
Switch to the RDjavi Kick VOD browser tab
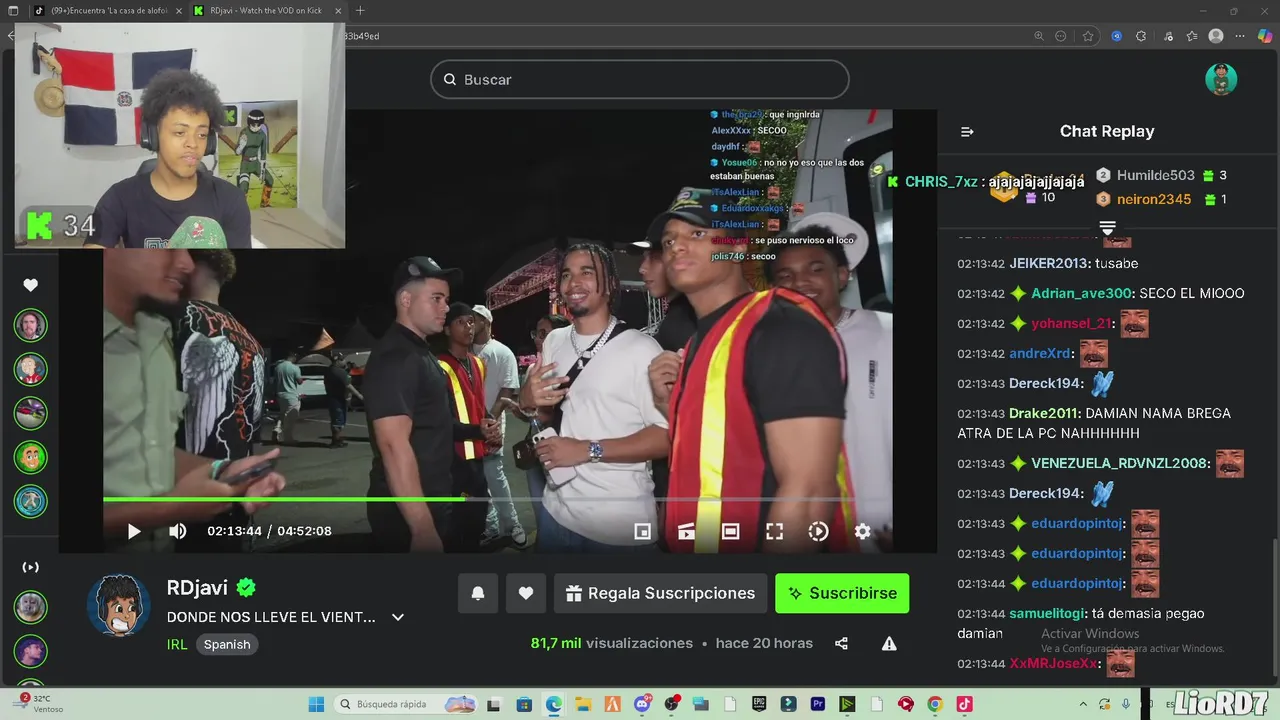pos(265,11)
